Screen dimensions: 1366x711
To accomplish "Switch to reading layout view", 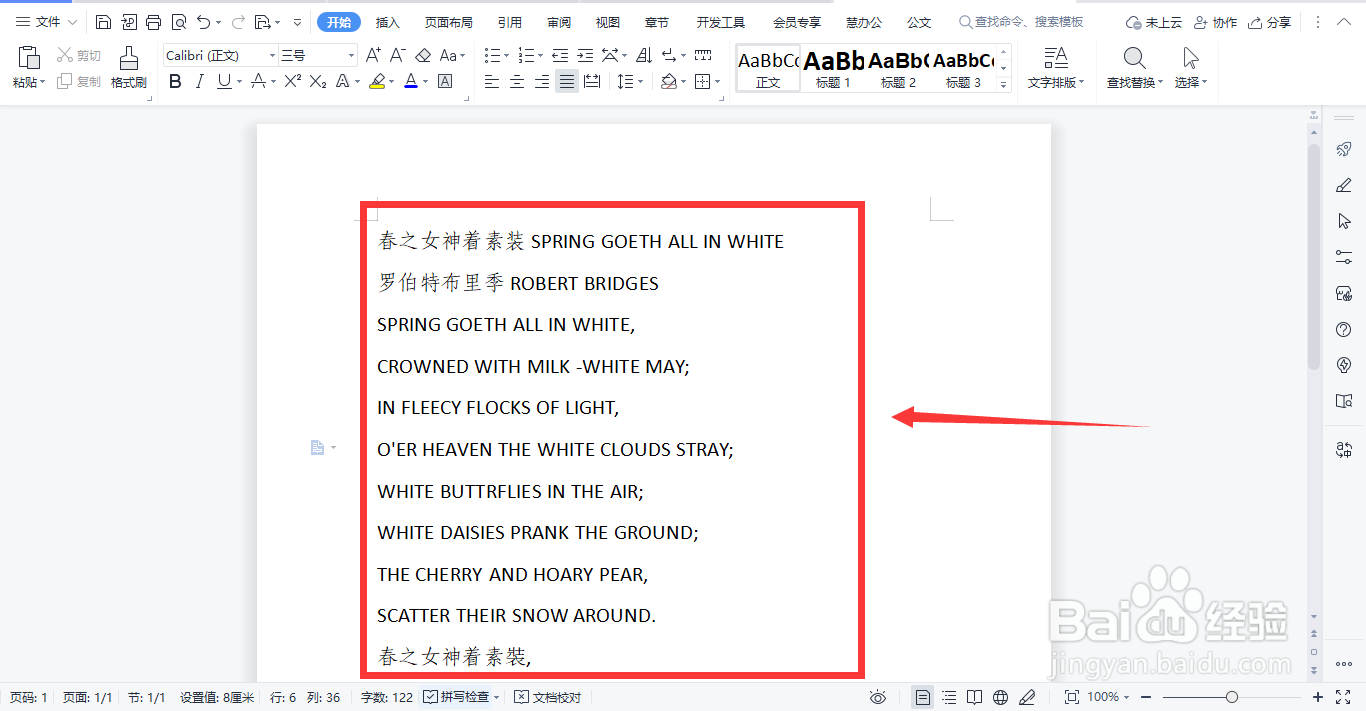I will pos(975,697).
